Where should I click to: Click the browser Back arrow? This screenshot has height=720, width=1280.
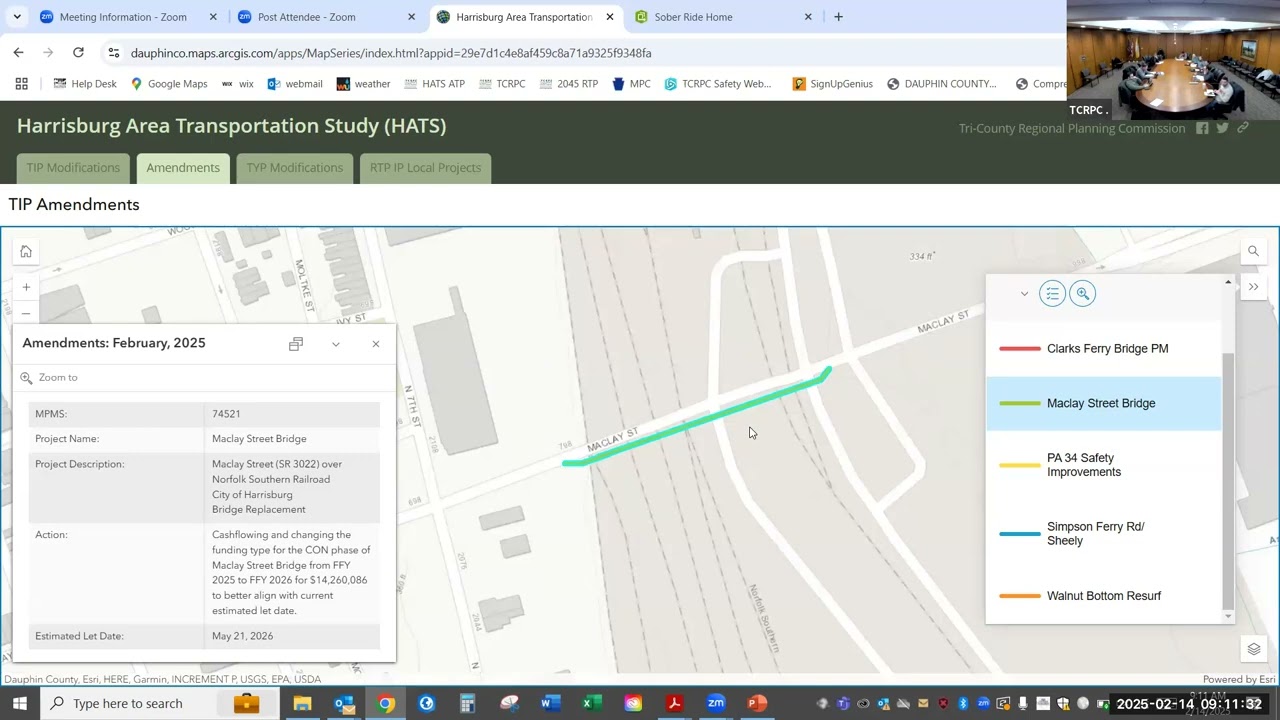pyautogui.click(x=19, y=52)
